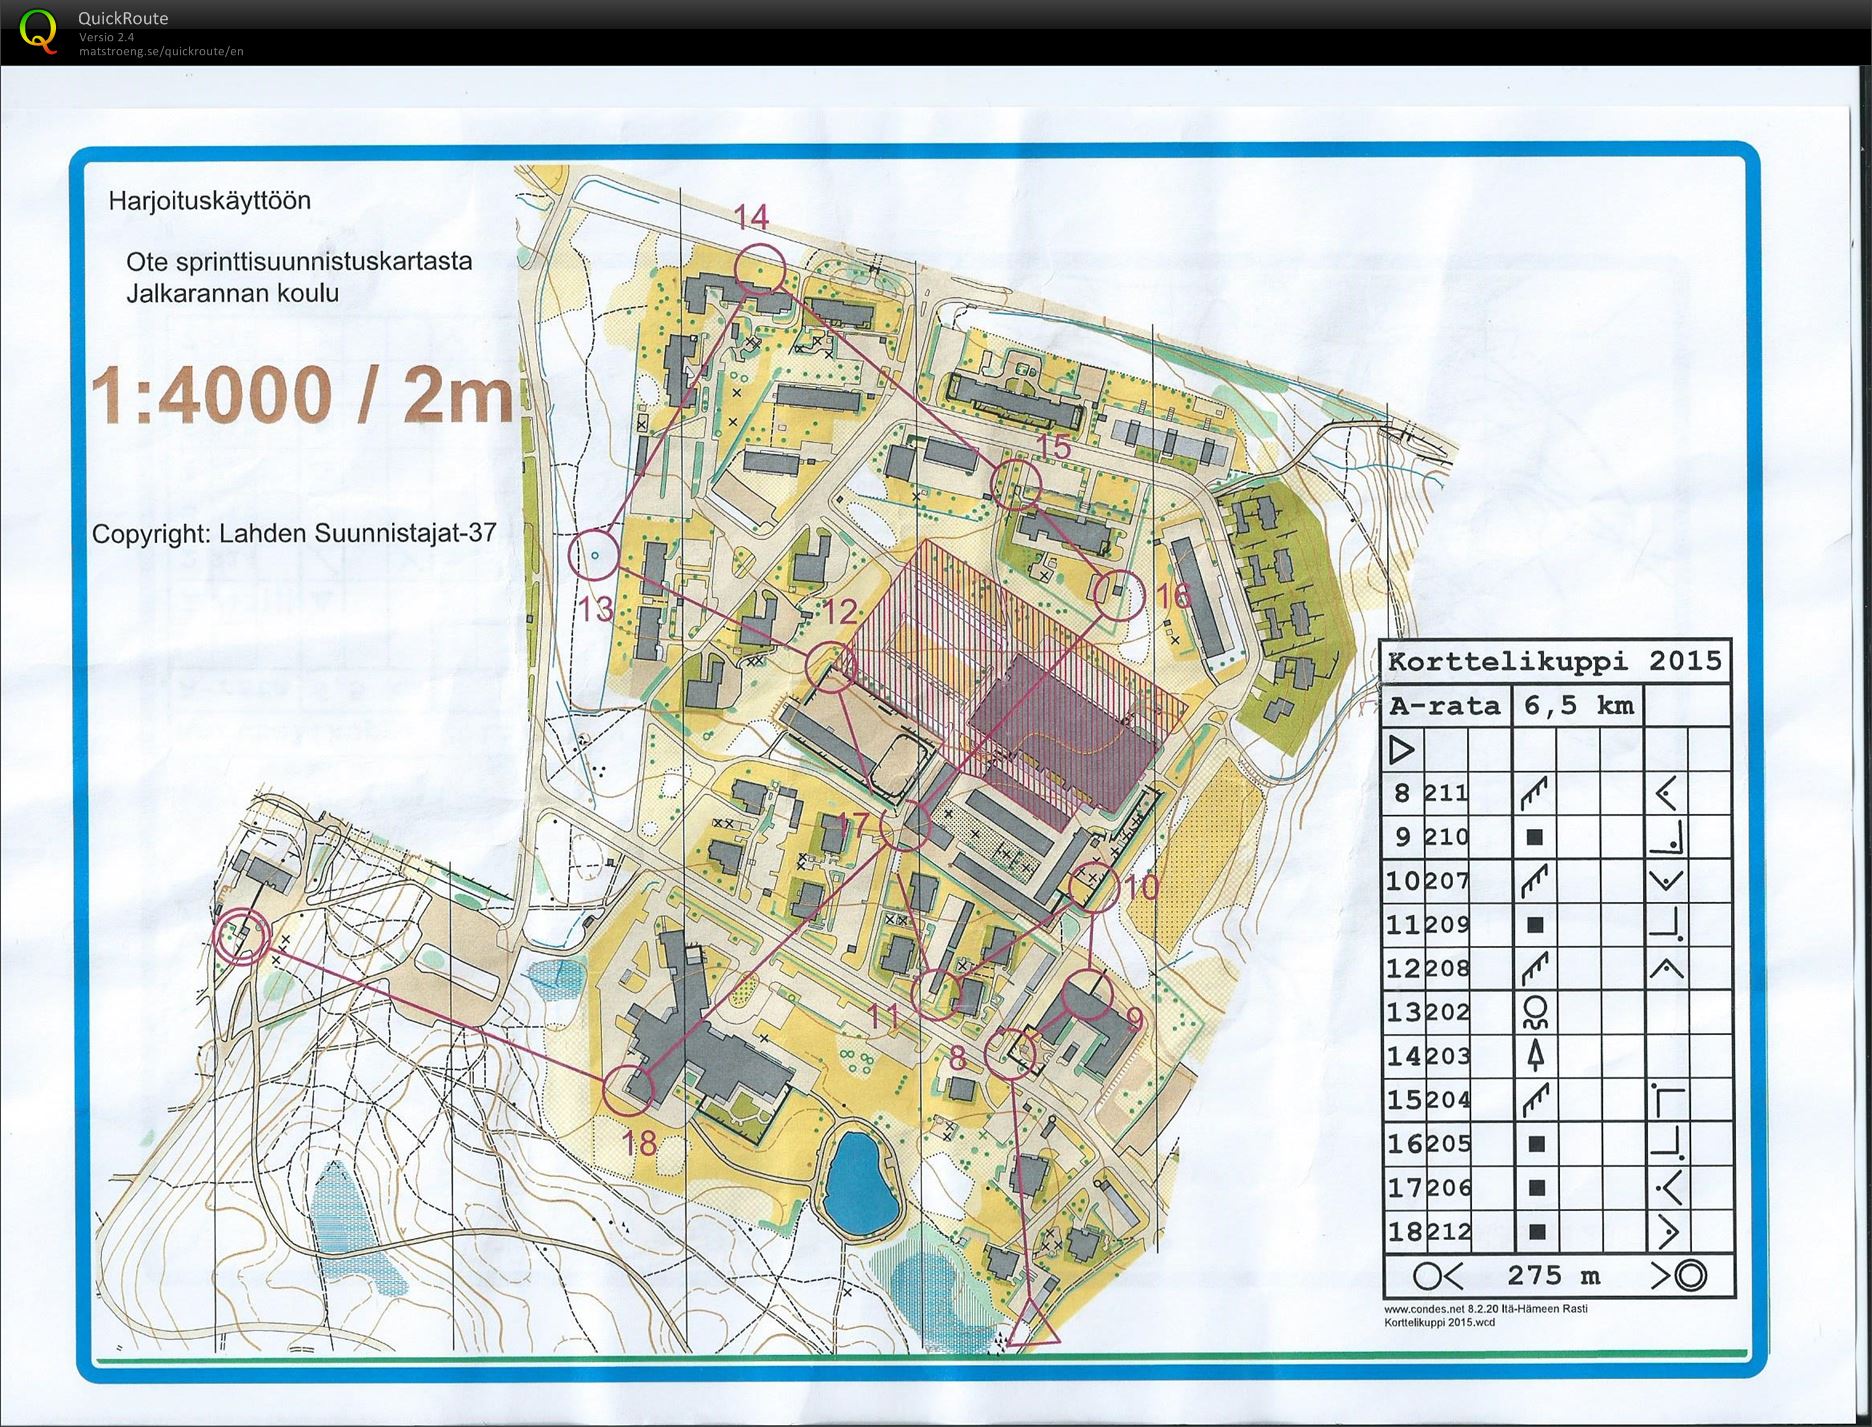1872x1427 pixels.
Task: Click control circle 12 on the map
Action: [x=831, y=666]
